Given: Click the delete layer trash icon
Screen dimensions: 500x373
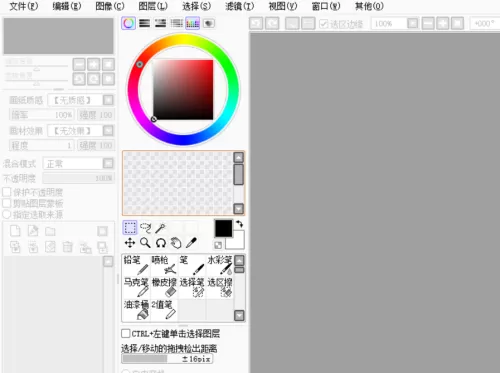Looking at the screenshot, I should (x=68, y=247).
